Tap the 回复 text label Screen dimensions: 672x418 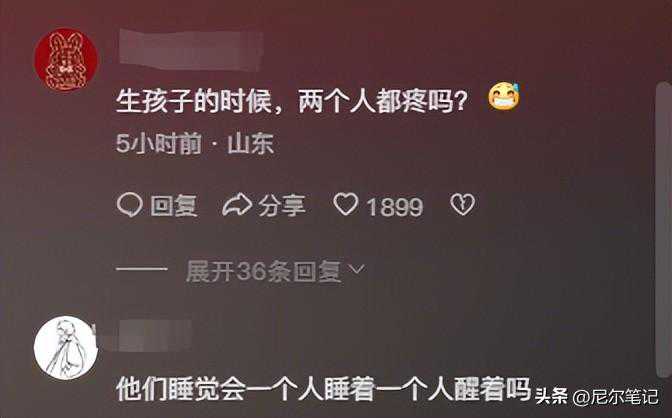[174, 206]
